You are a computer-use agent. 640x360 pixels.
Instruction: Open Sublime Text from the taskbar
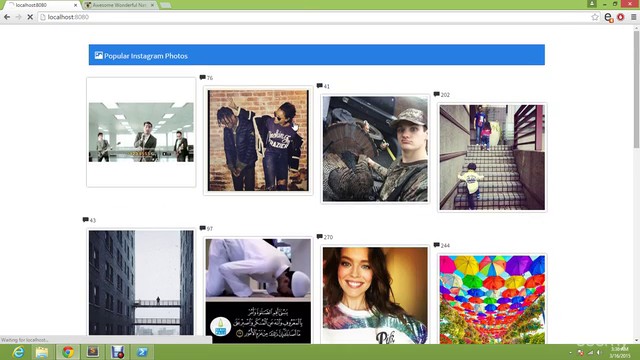coord(93,352)
